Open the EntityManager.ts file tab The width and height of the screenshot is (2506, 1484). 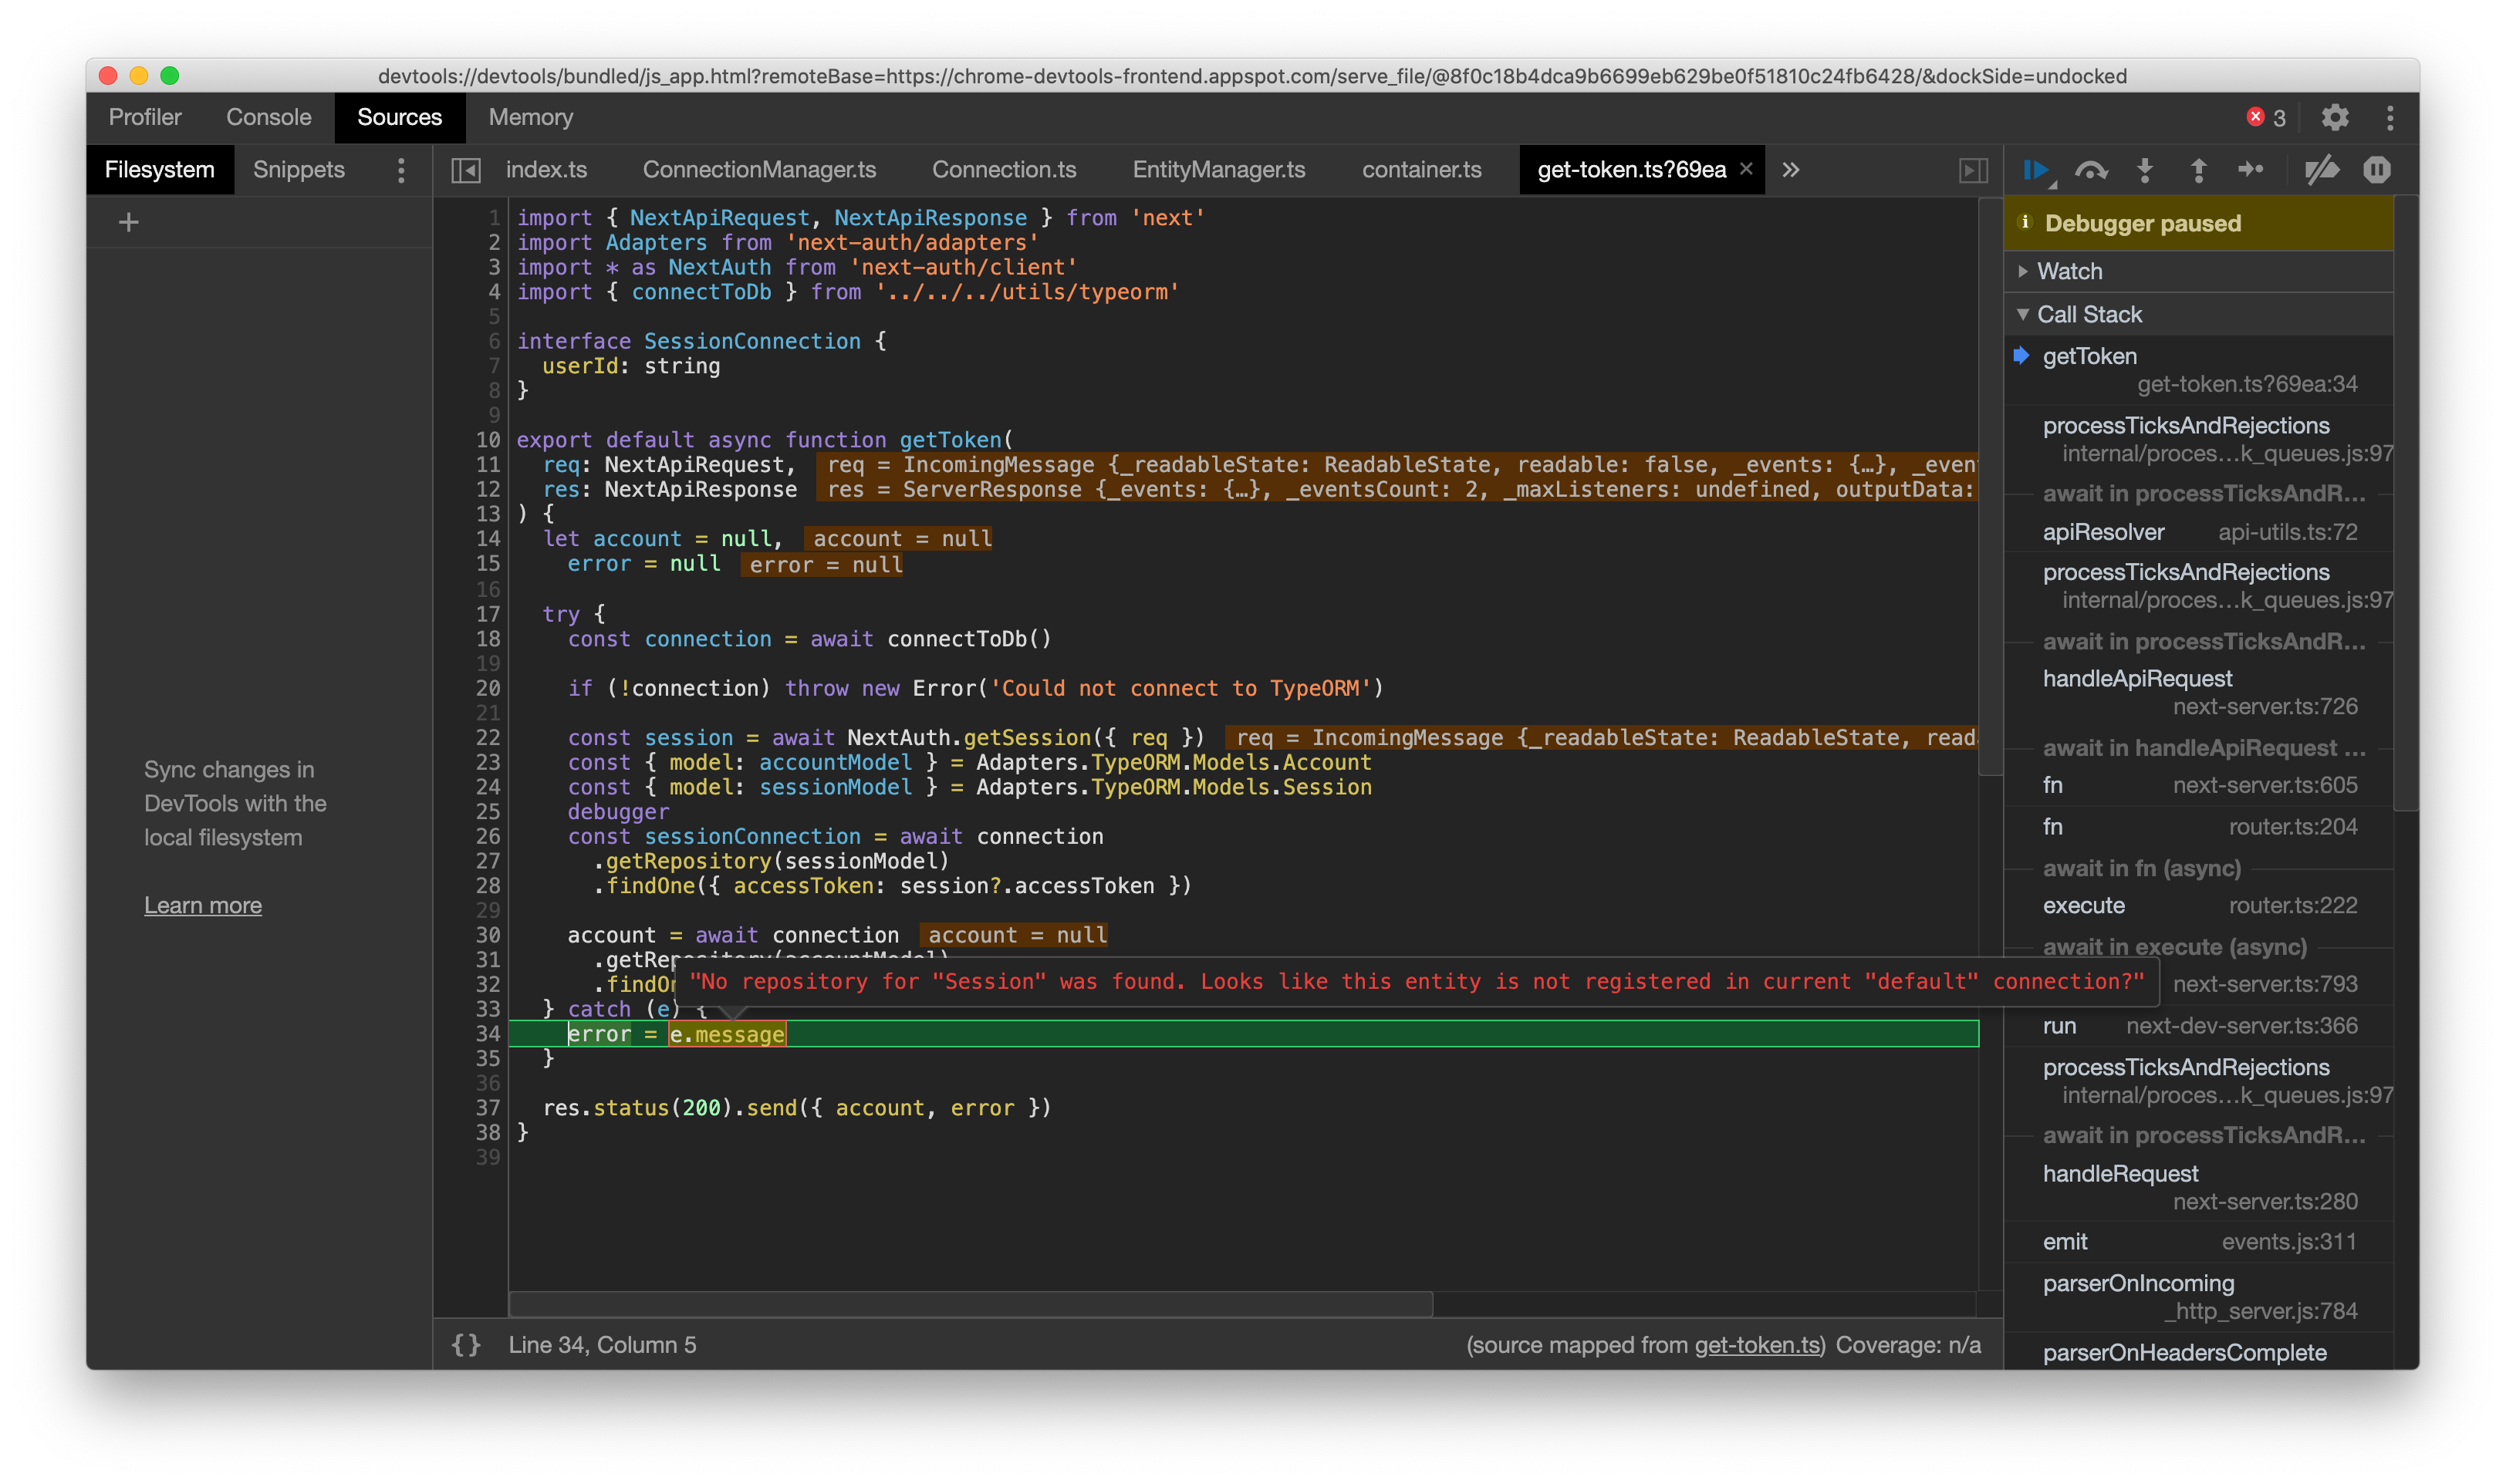[1219, 170]
